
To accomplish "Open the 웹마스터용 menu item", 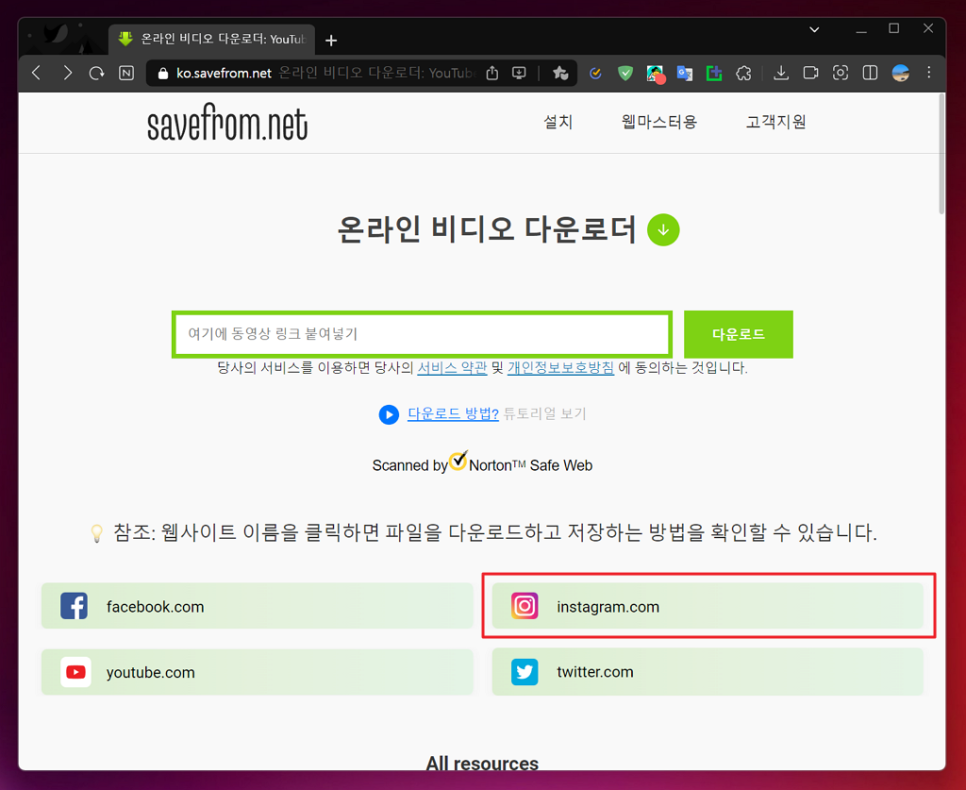I will pyautogui.click(x=659, y=122).
